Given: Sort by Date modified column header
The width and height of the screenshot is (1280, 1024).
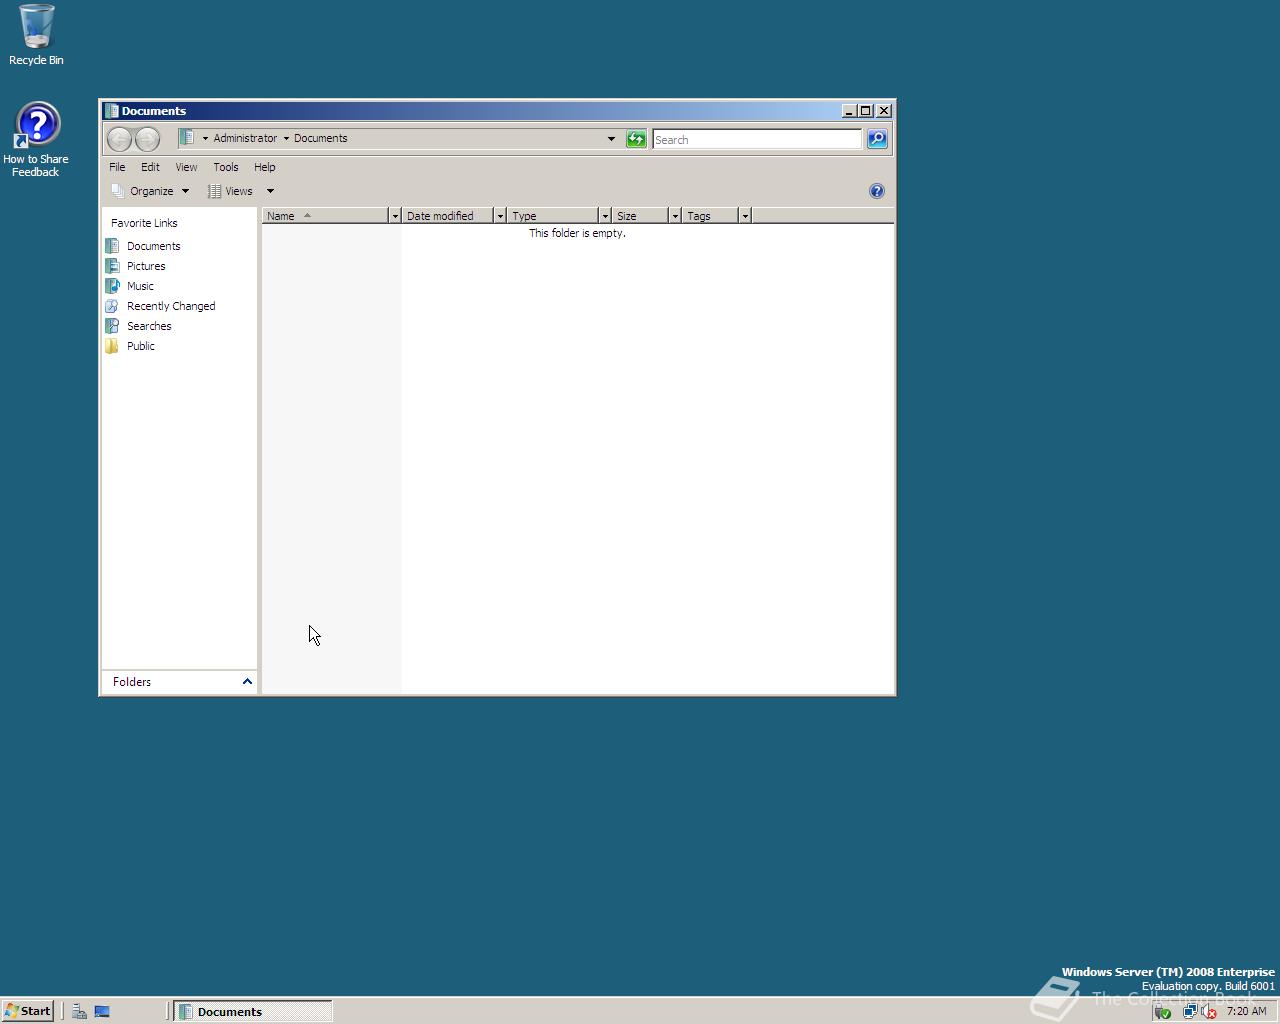Looking at the screenshot, I should pos(448,216).
